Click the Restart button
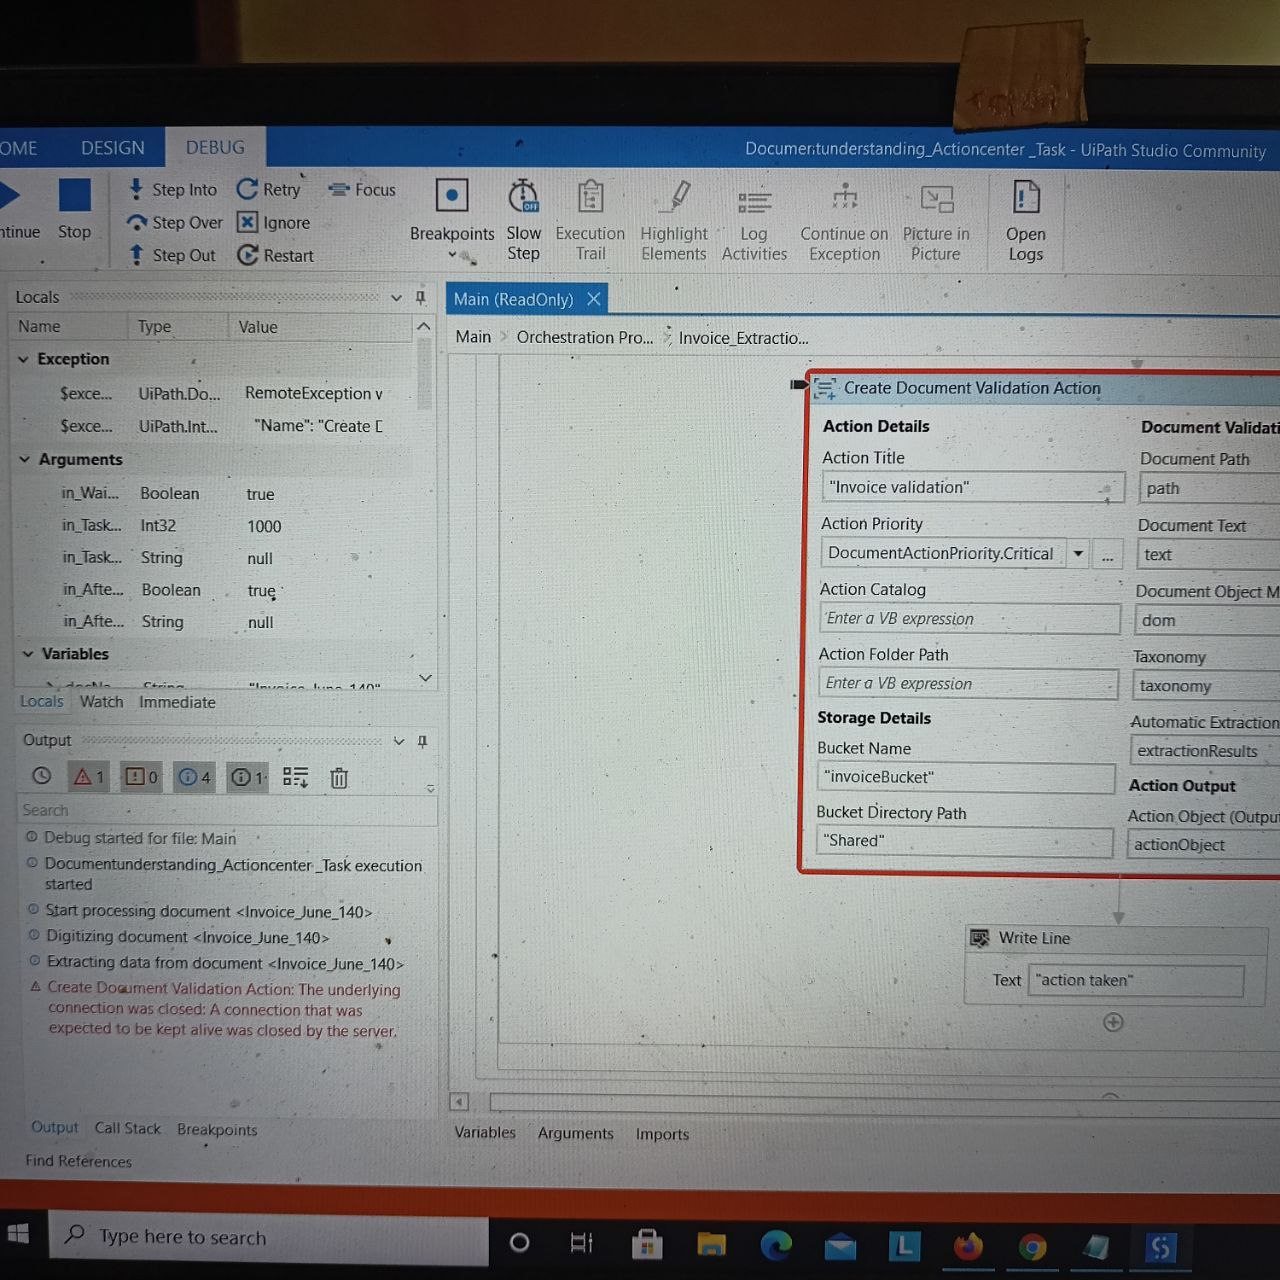The height and width of the screenshot is (1280, 1280). (x=275, y=255)
